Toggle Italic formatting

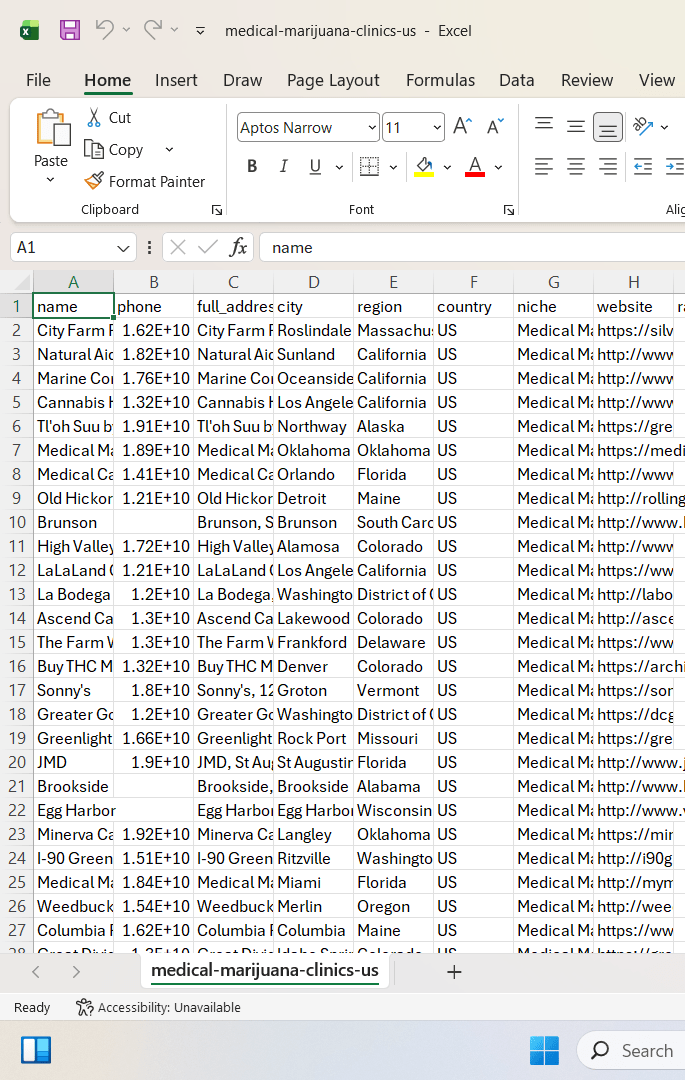(x=284, y=167)
